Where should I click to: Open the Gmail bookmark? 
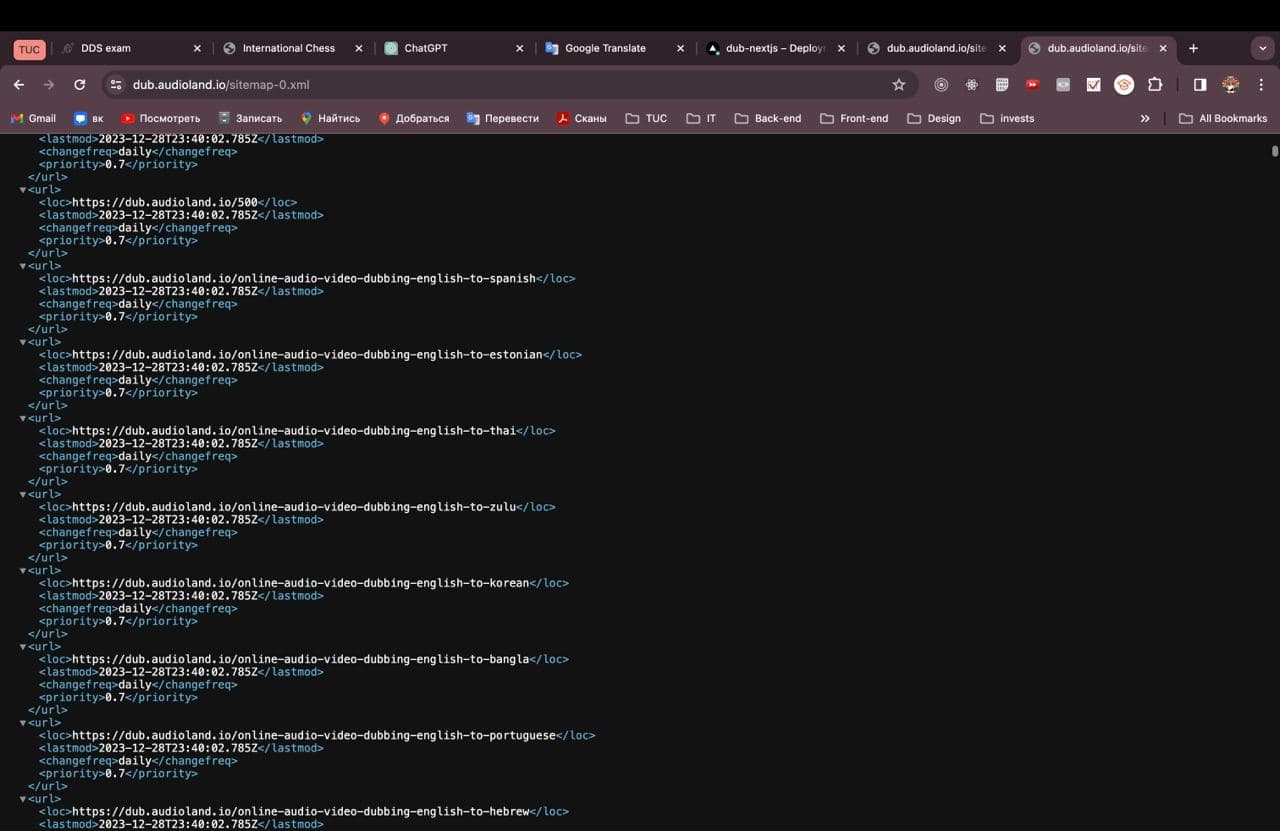tap(33, 118)
